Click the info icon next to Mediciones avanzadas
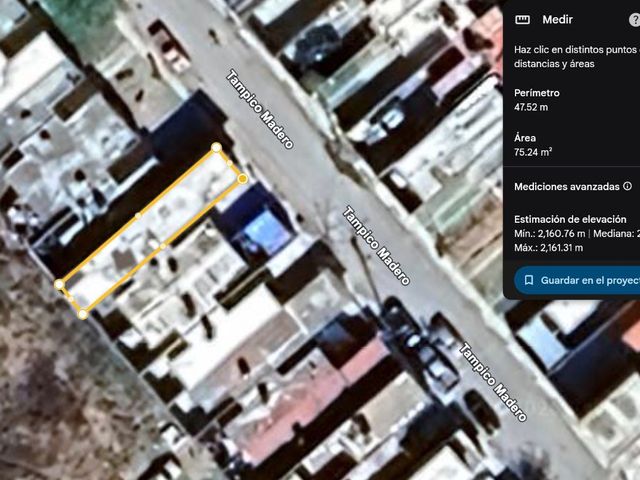 coord(627,186)
